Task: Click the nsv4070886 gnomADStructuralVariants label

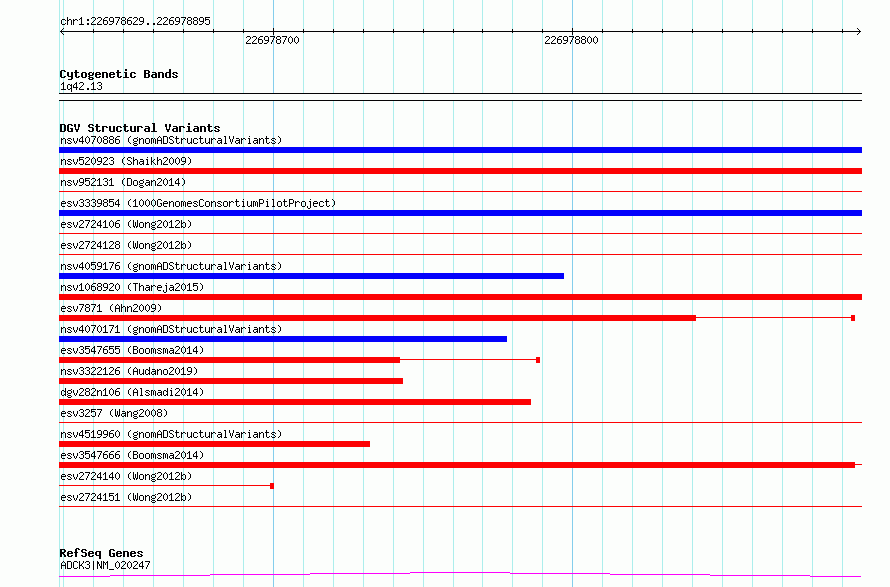Action: (x=171, y=140)
